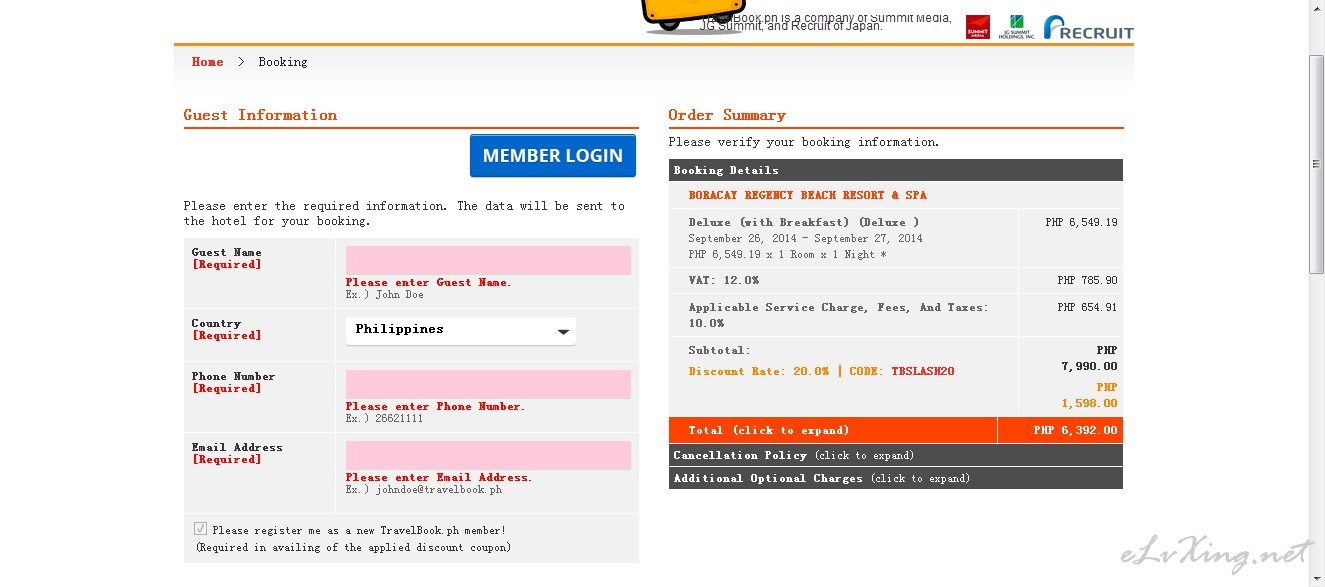1325x587 pixels.
Task: Click the vertical scrollbar thumb
Action: [x=1317, y=165]
